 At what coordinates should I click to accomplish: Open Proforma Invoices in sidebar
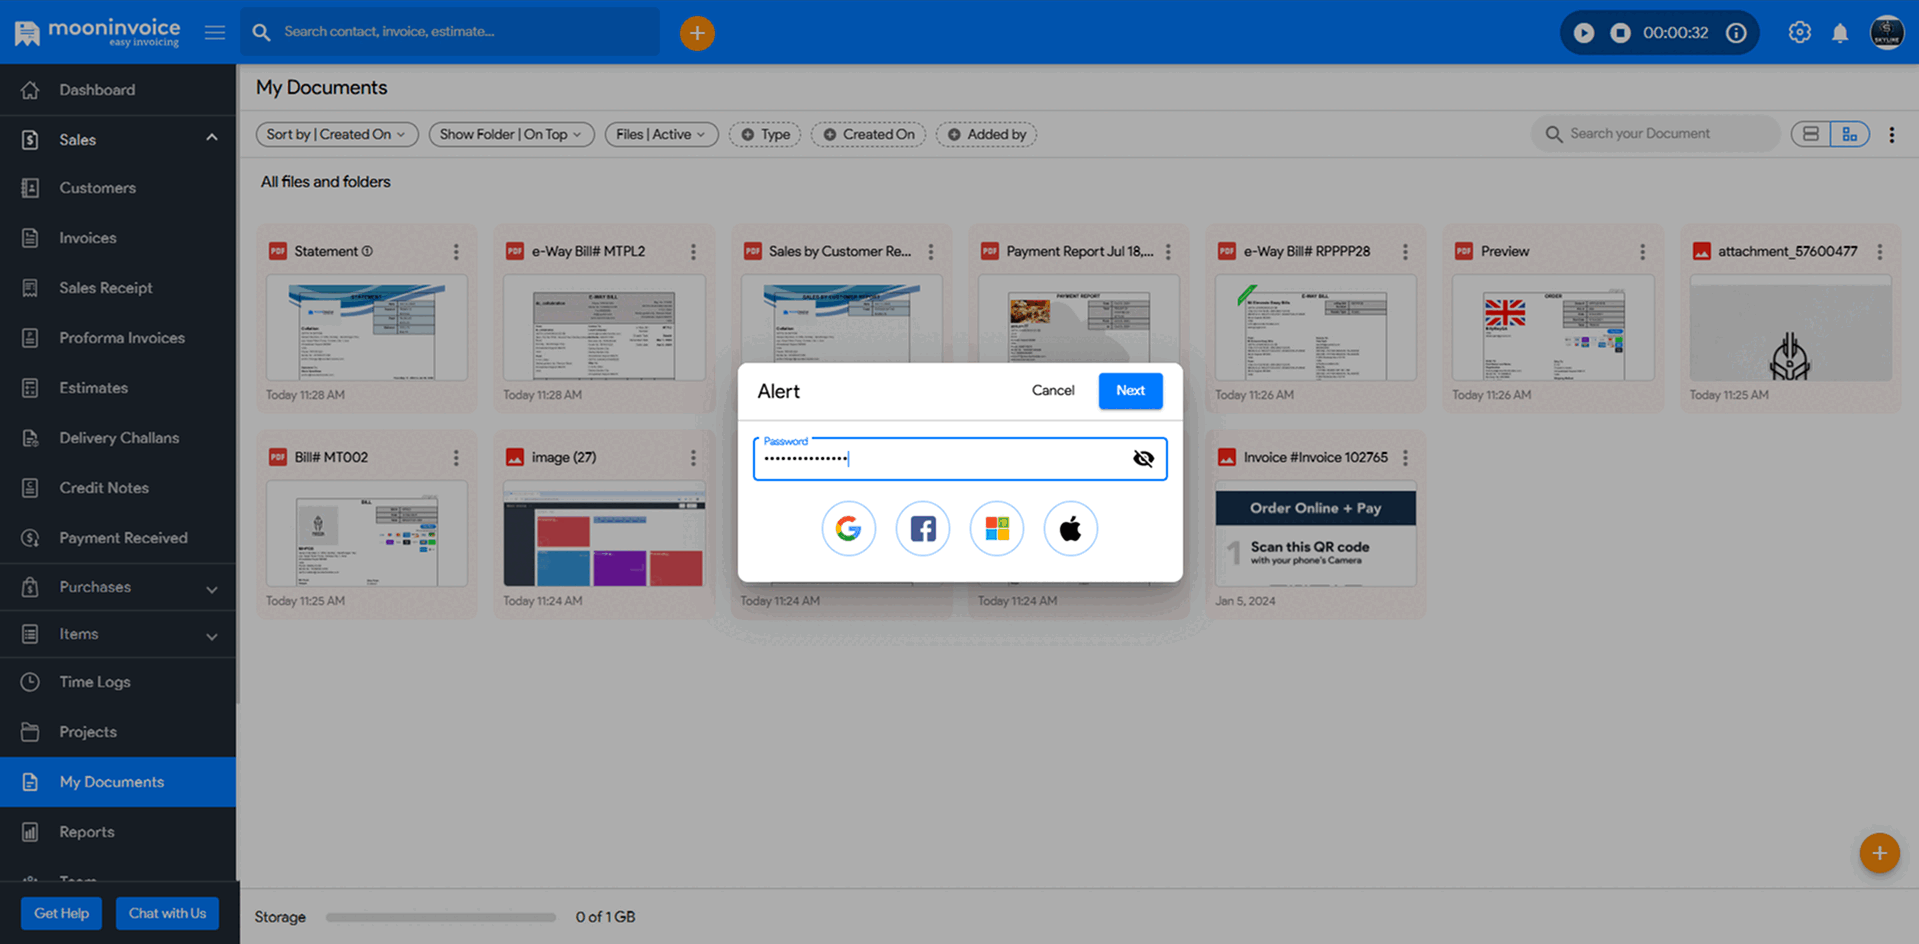click(118, 338)
